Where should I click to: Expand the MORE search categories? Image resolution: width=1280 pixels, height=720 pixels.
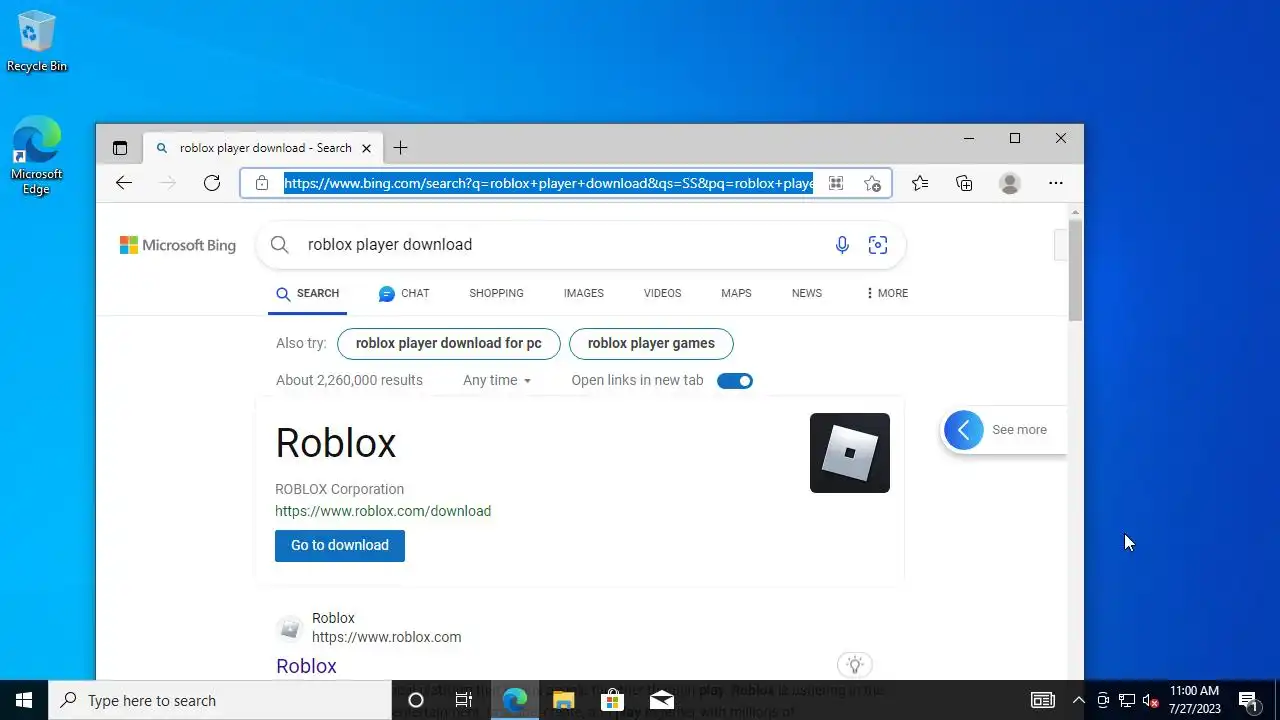886,293
